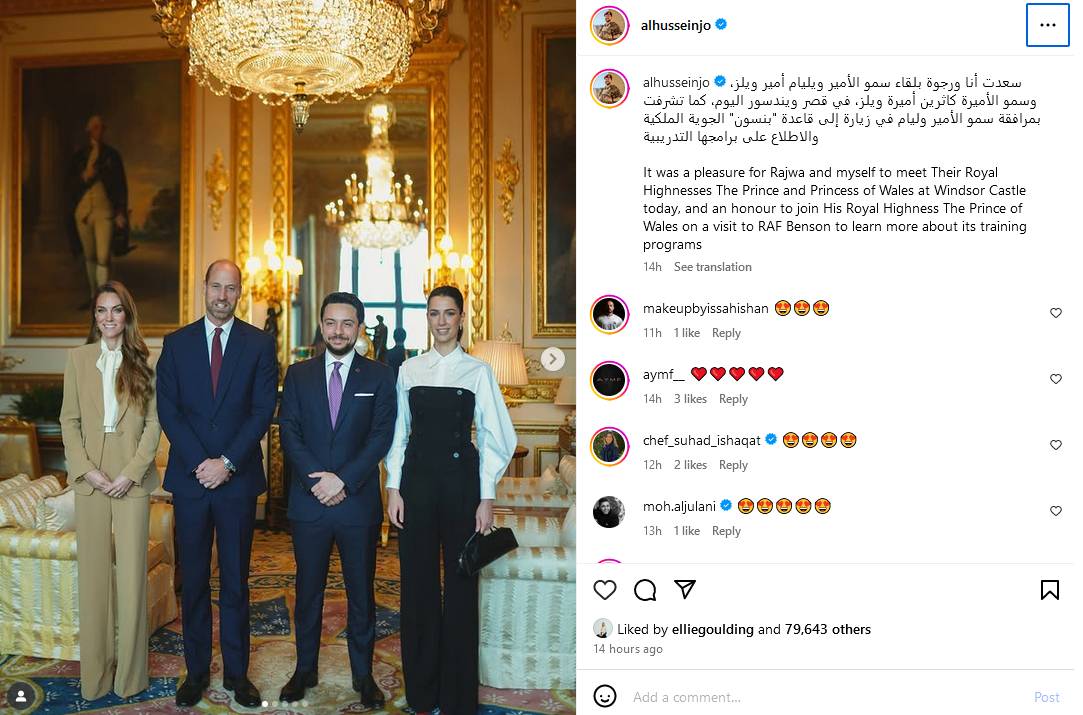Screen dimensions: 1083x715
Task: Open alhusseinjo profile from header username
Action: pyautogui.click(x=675, y=26)
